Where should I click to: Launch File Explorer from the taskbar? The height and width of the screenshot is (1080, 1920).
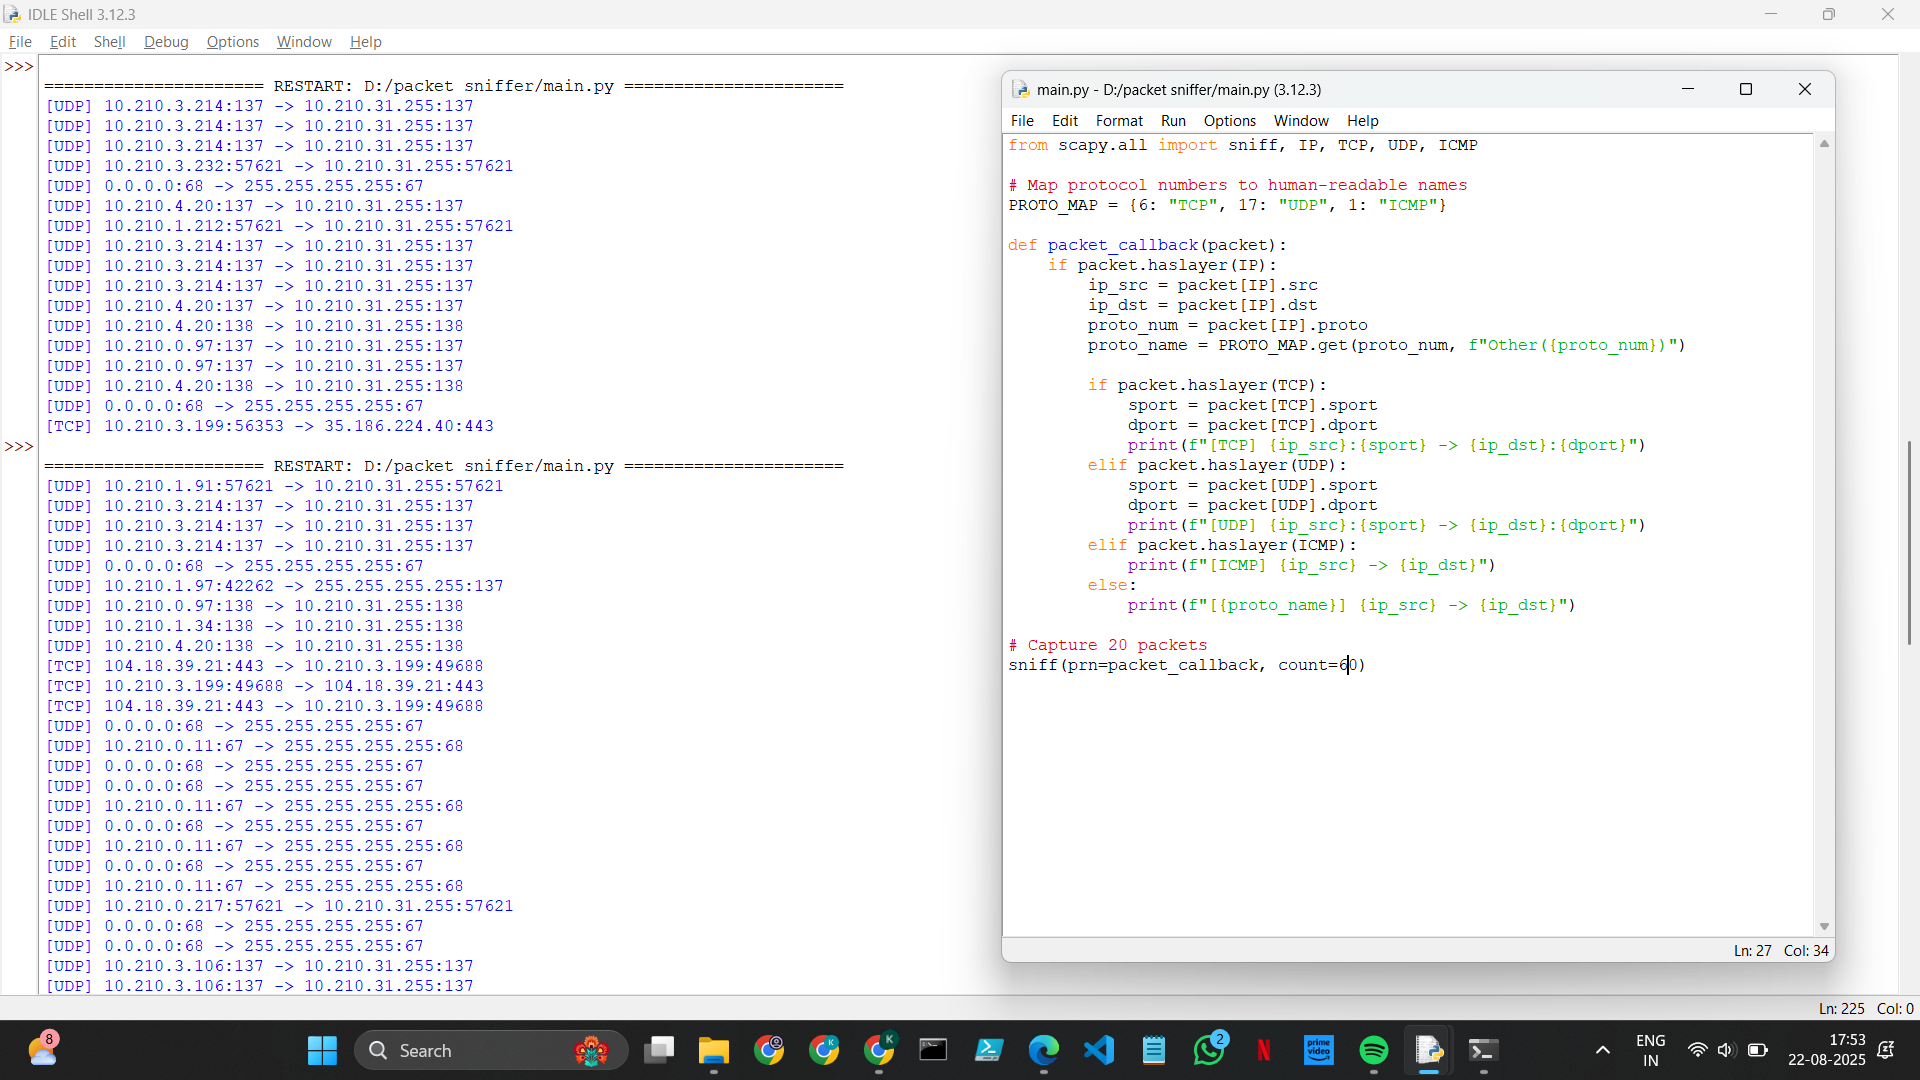click(x=714, y=1050)
